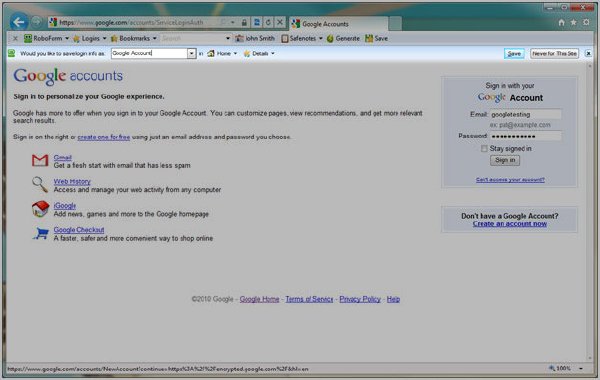The image size is (600, 380).
Task: Open the RoboForm Search box dropdown arrow
Action: point(228,38)
